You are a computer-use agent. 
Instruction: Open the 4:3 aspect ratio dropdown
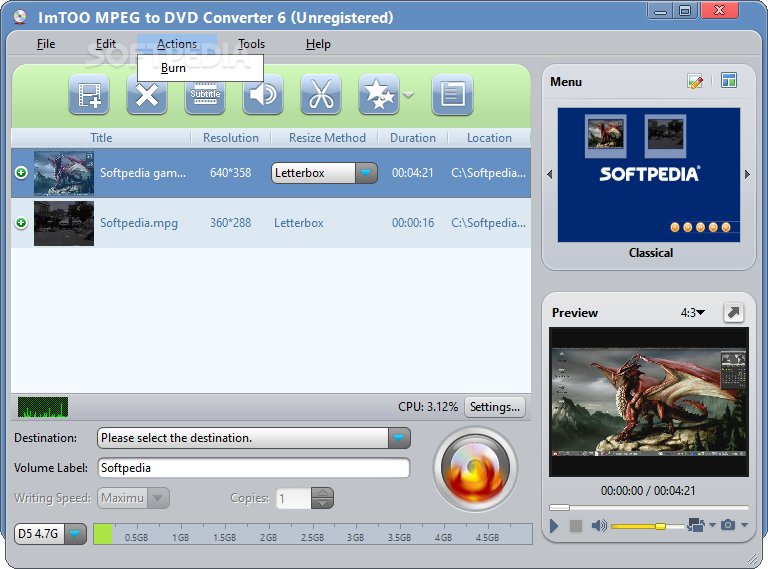693,312
